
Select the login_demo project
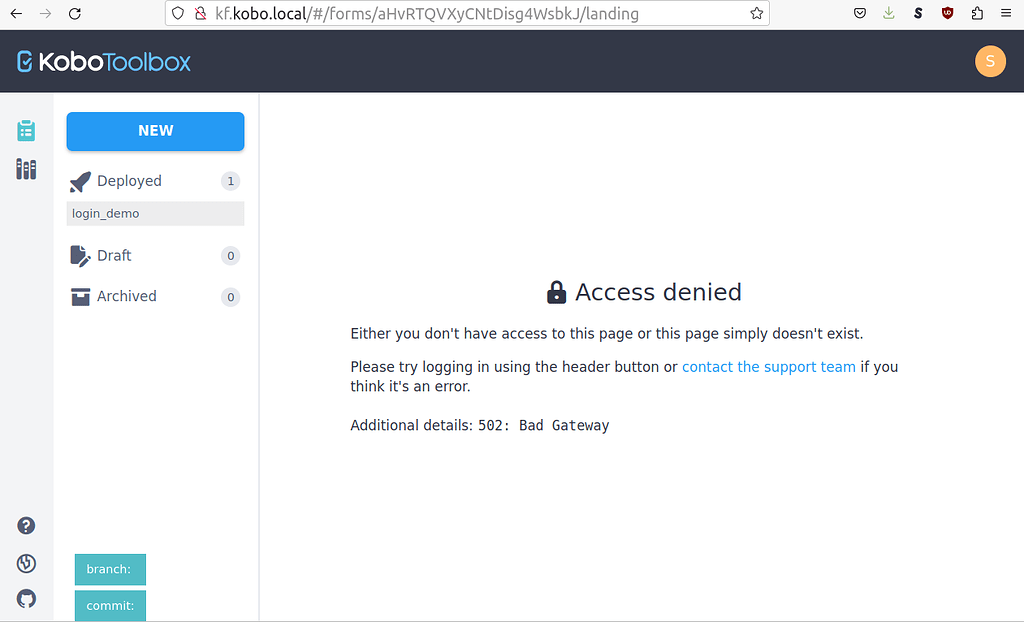click(x=105, y=213)
